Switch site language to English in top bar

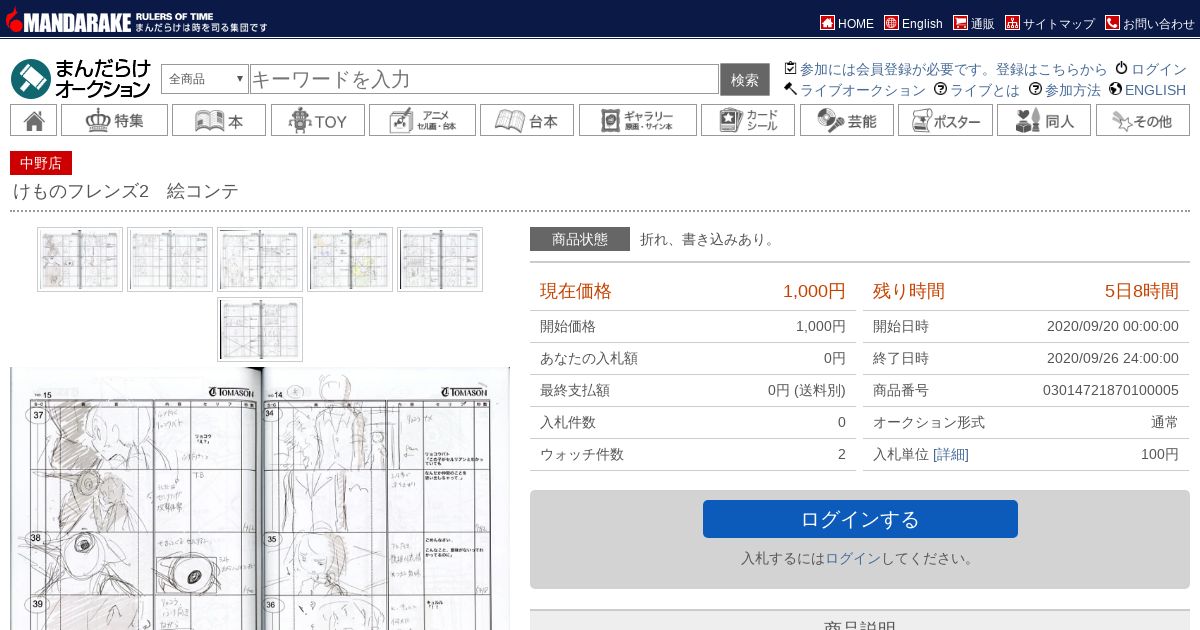point(913,23)
